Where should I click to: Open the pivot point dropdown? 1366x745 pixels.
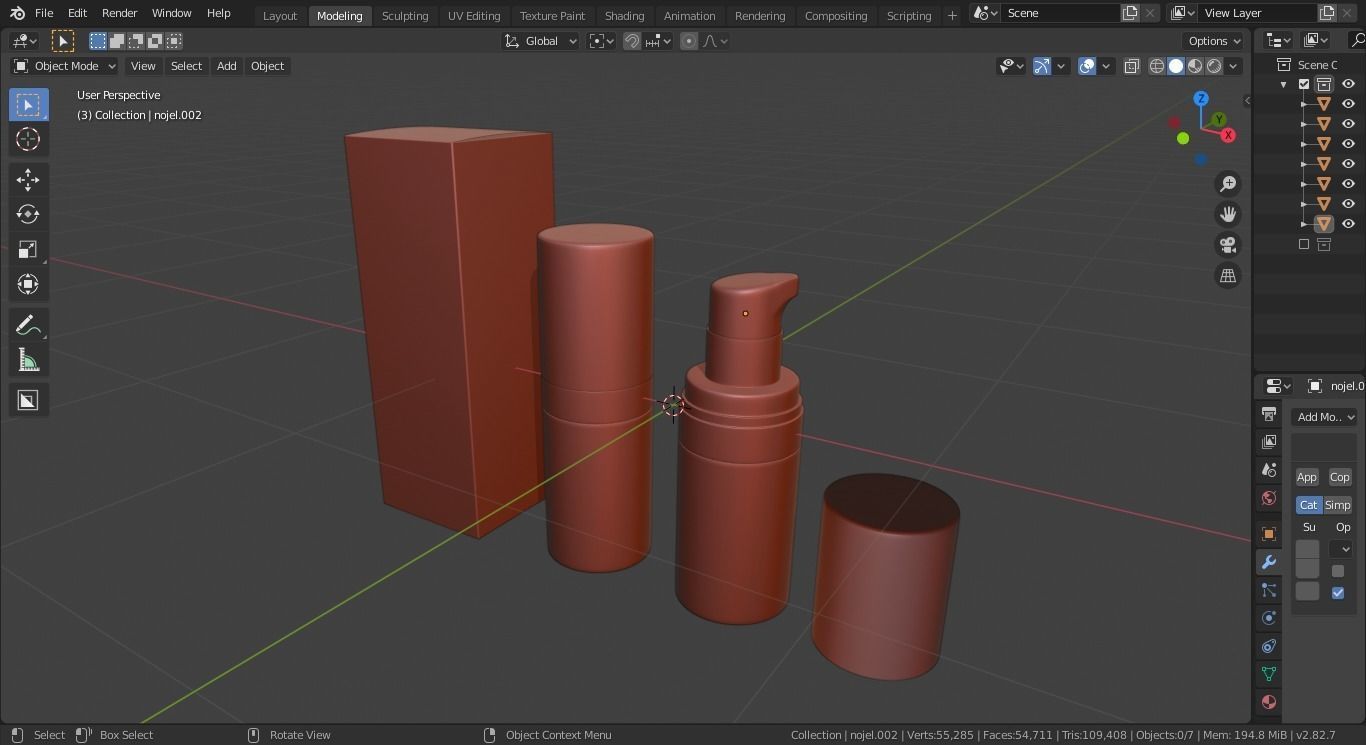(x=601, y=41)
